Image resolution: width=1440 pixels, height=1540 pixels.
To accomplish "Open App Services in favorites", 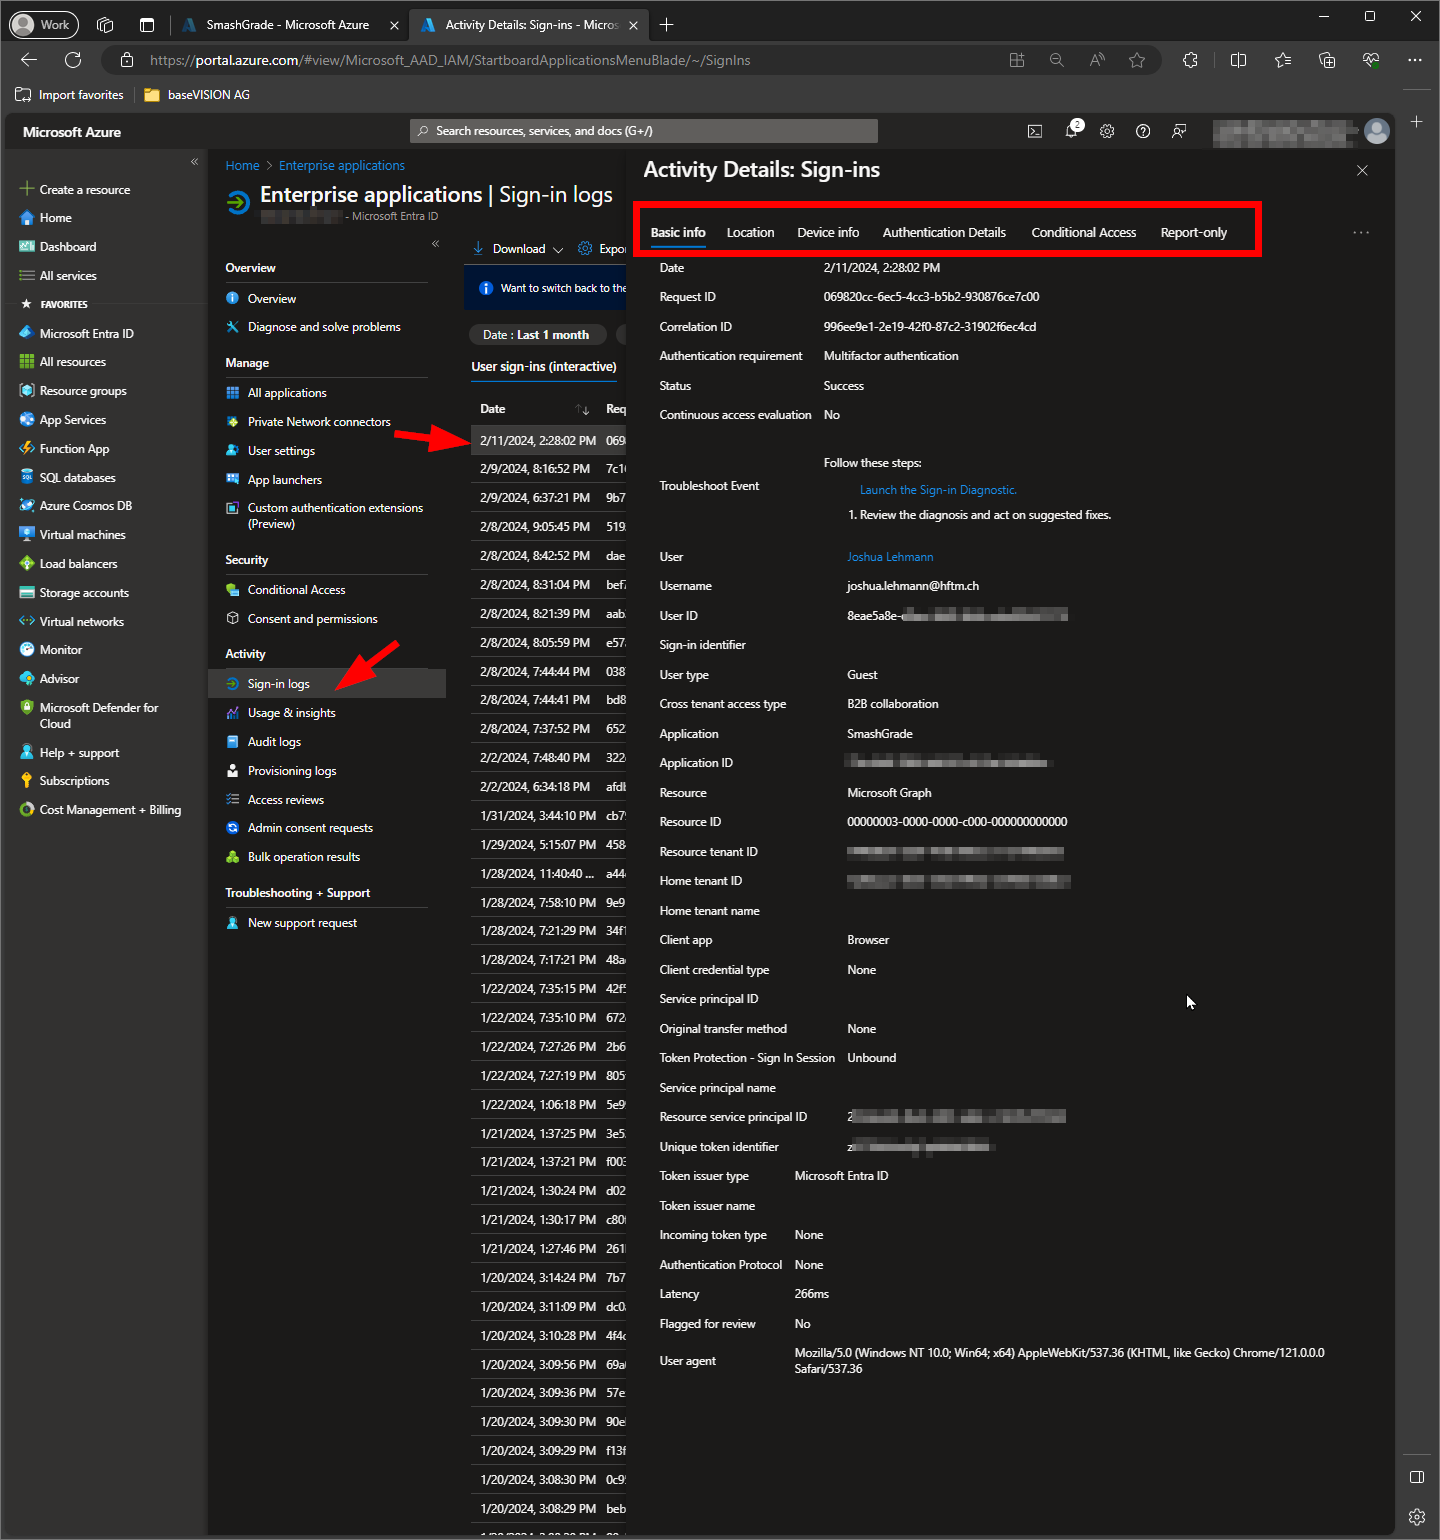I will coord(62,420).
